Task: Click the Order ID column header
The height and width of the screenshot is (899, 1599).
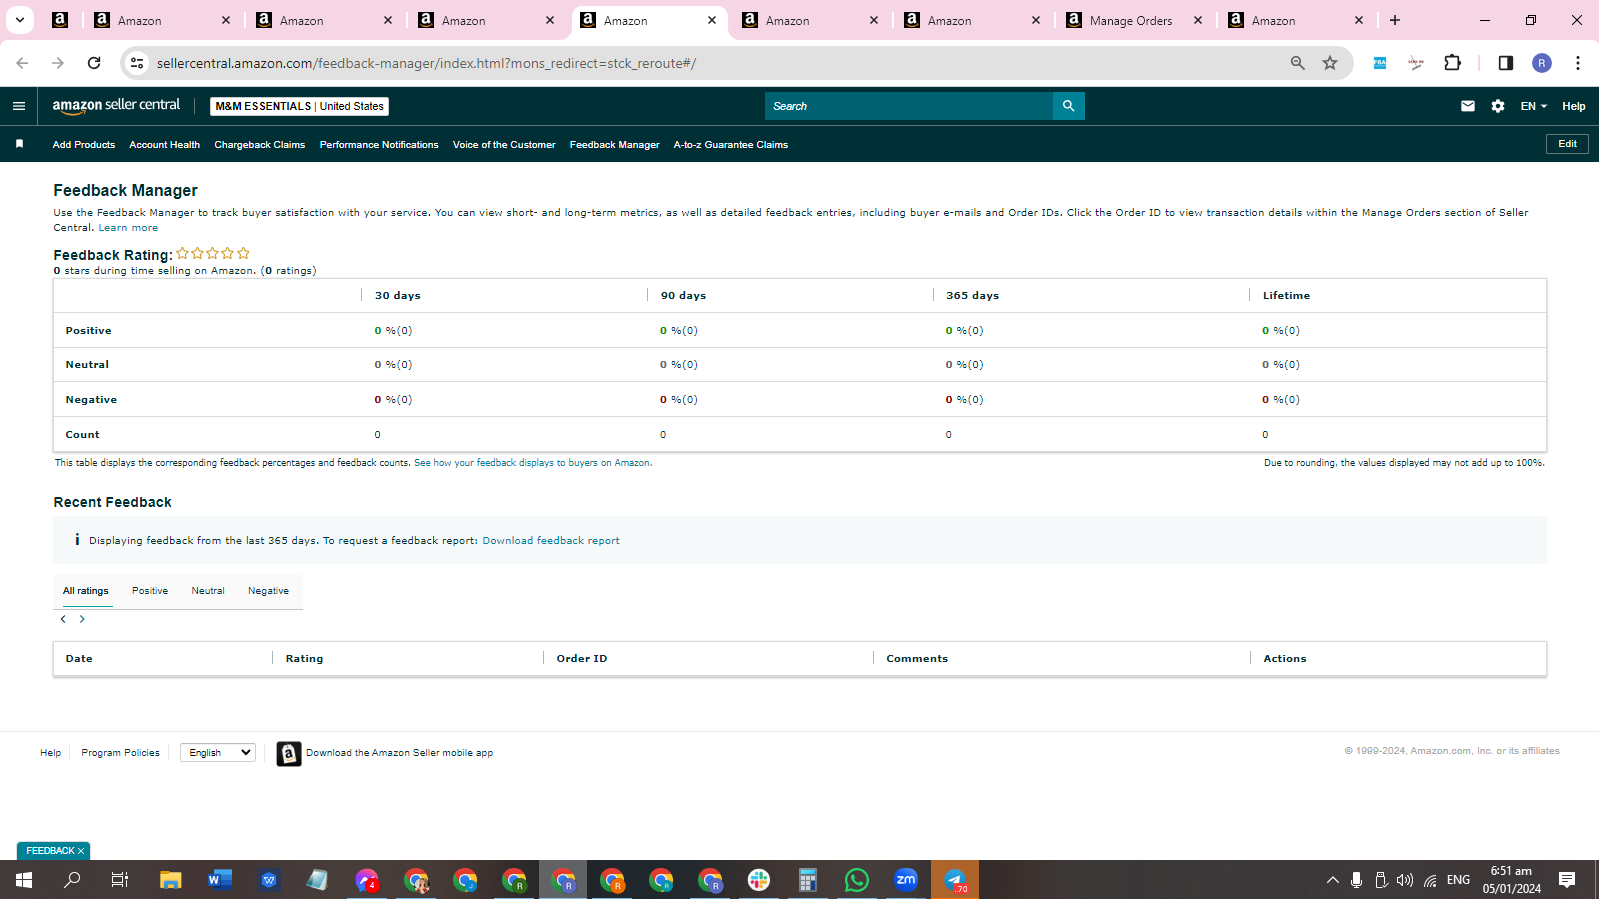Action: pos(581,659)
